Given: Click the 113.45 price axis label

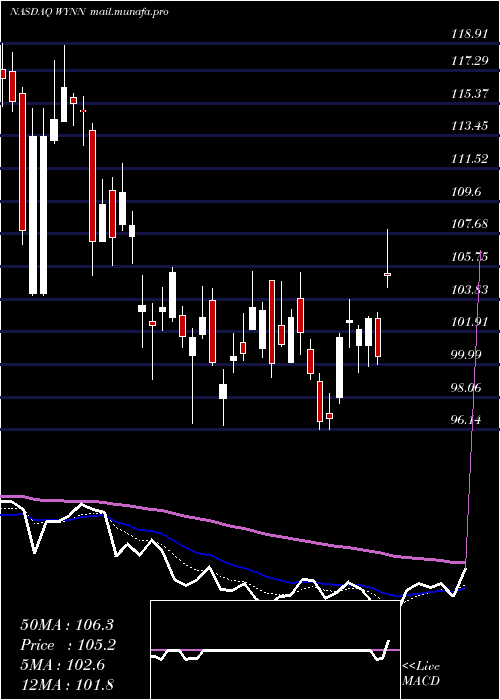Looking at the screenshot, I should click(469, 126).
